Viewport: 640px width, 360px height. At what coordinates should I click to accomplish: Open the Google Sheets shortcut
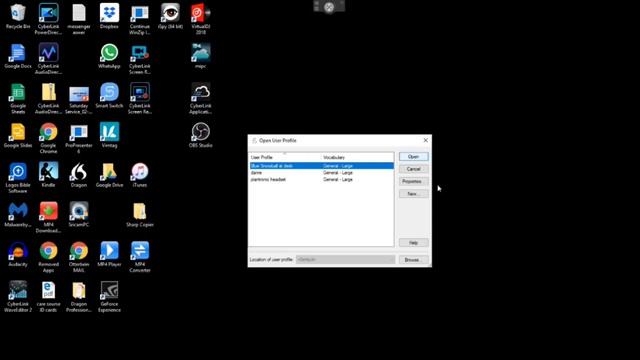[x=18, y=98]
